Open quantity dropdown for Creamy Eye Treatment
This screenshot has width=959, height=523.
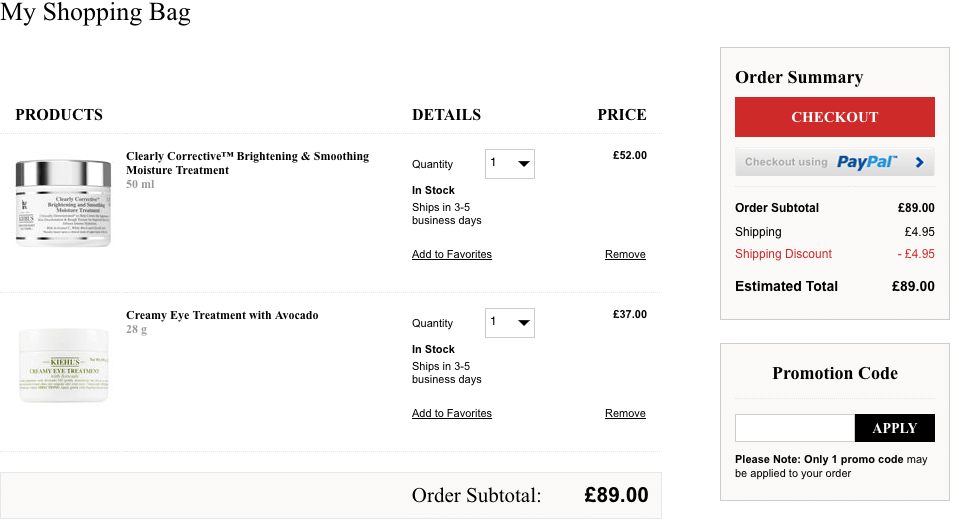[509, 323]
